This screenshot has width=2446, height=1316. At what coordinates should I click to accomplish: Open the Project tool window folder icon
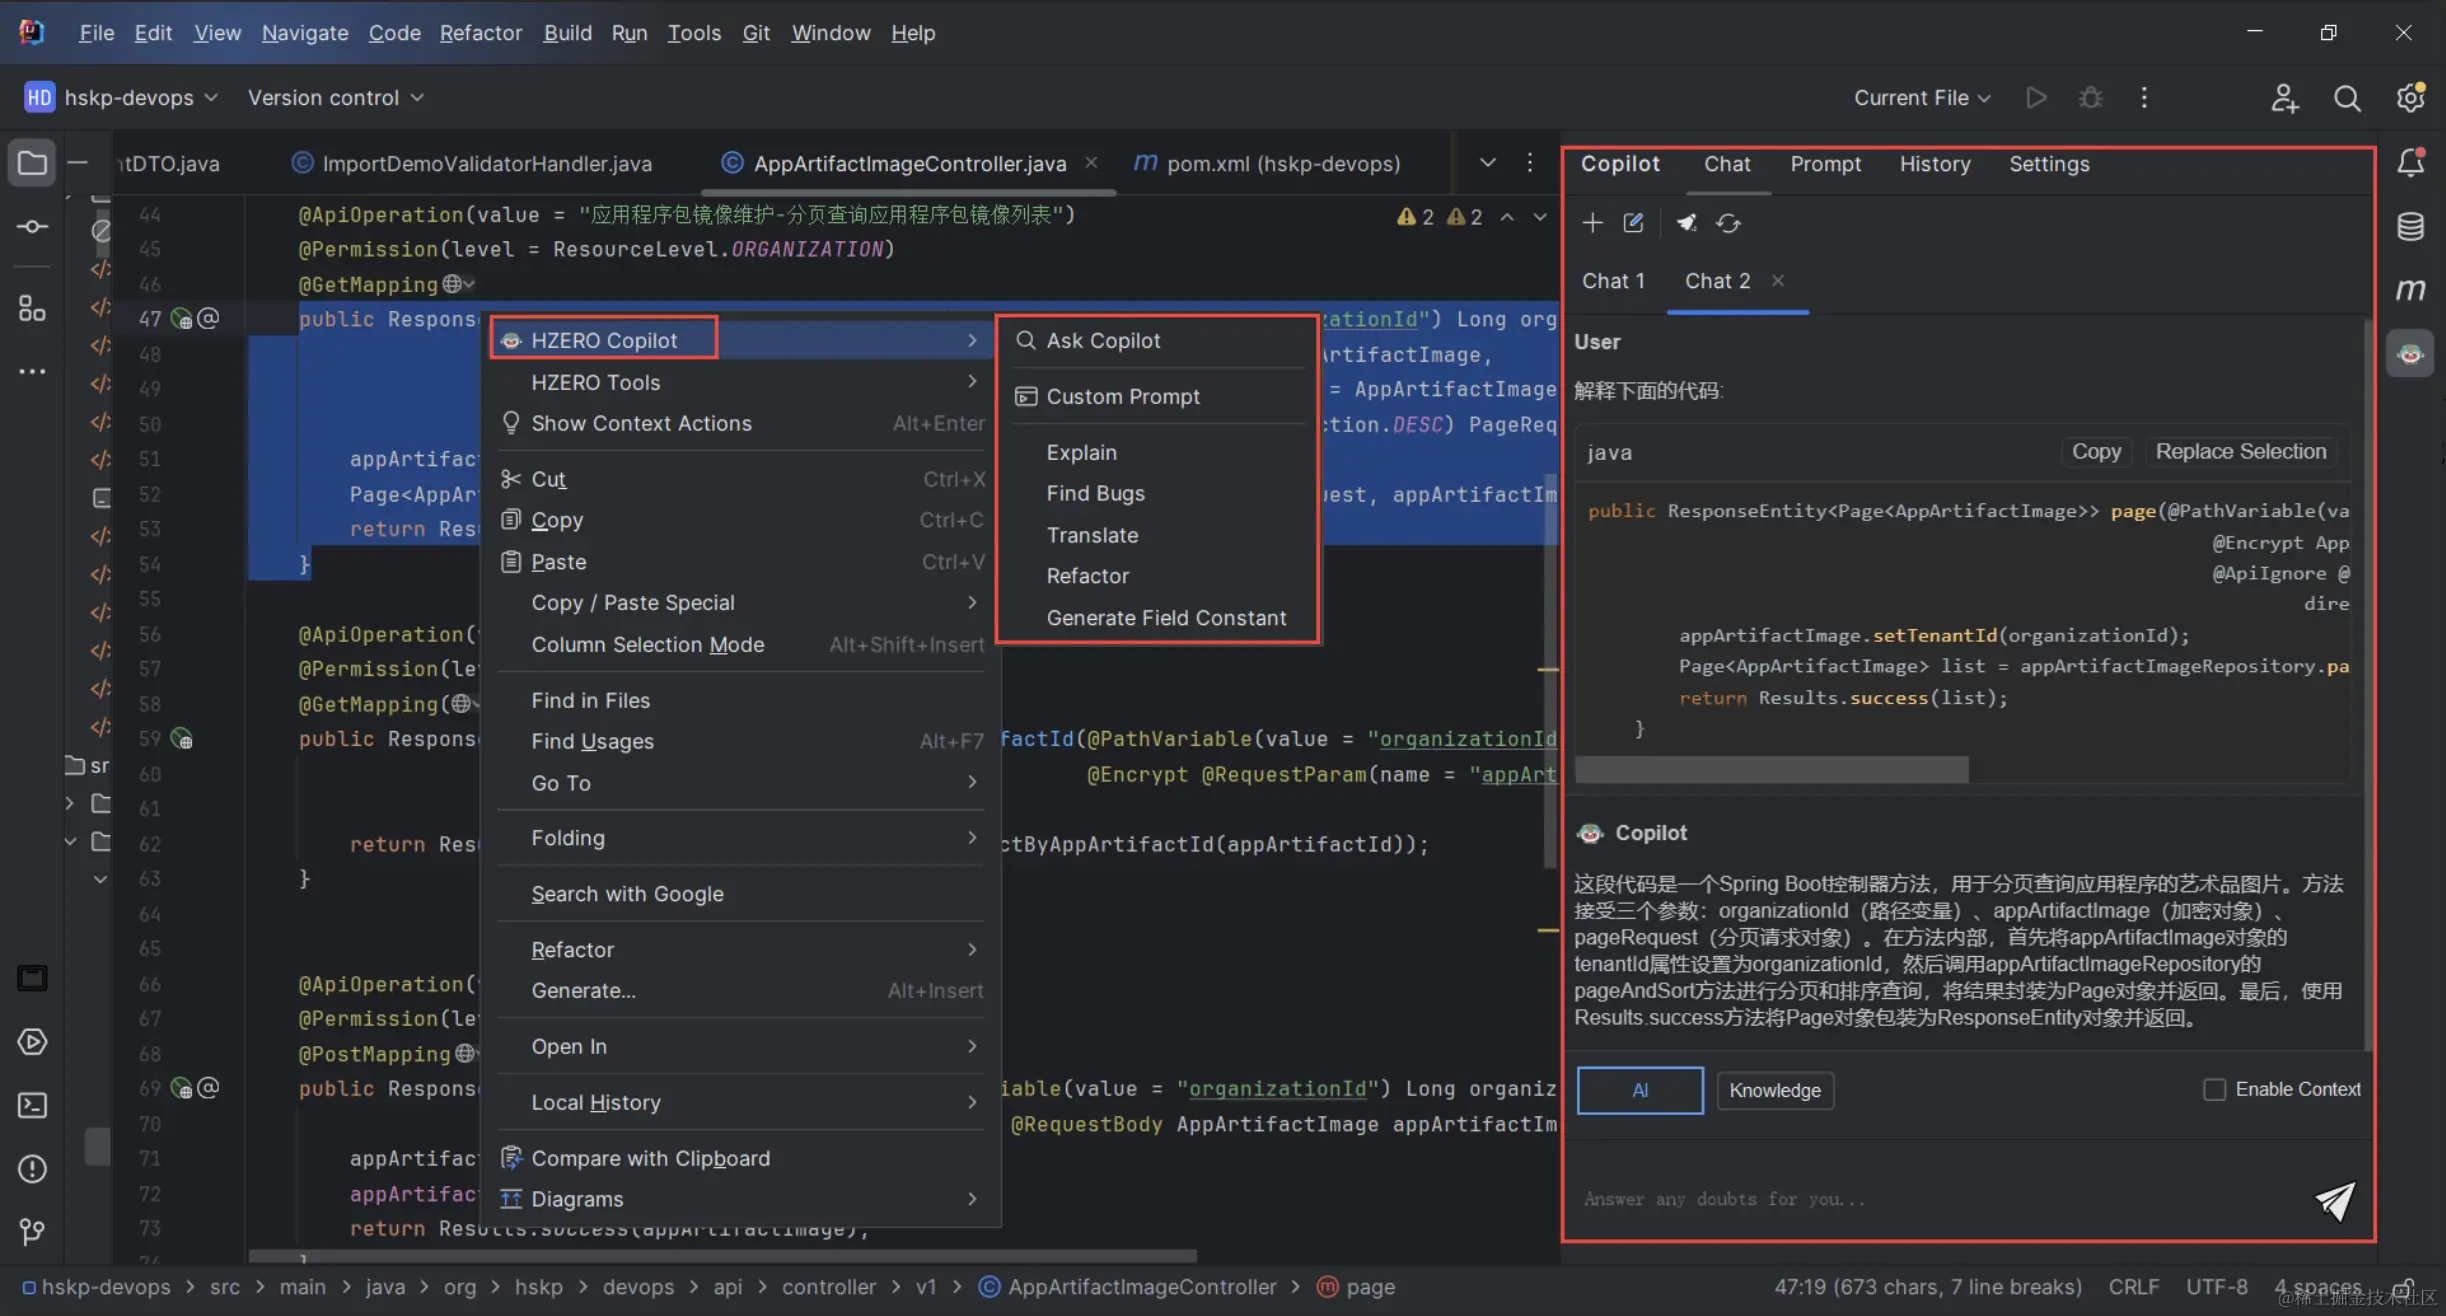click(x=32, y=163)
